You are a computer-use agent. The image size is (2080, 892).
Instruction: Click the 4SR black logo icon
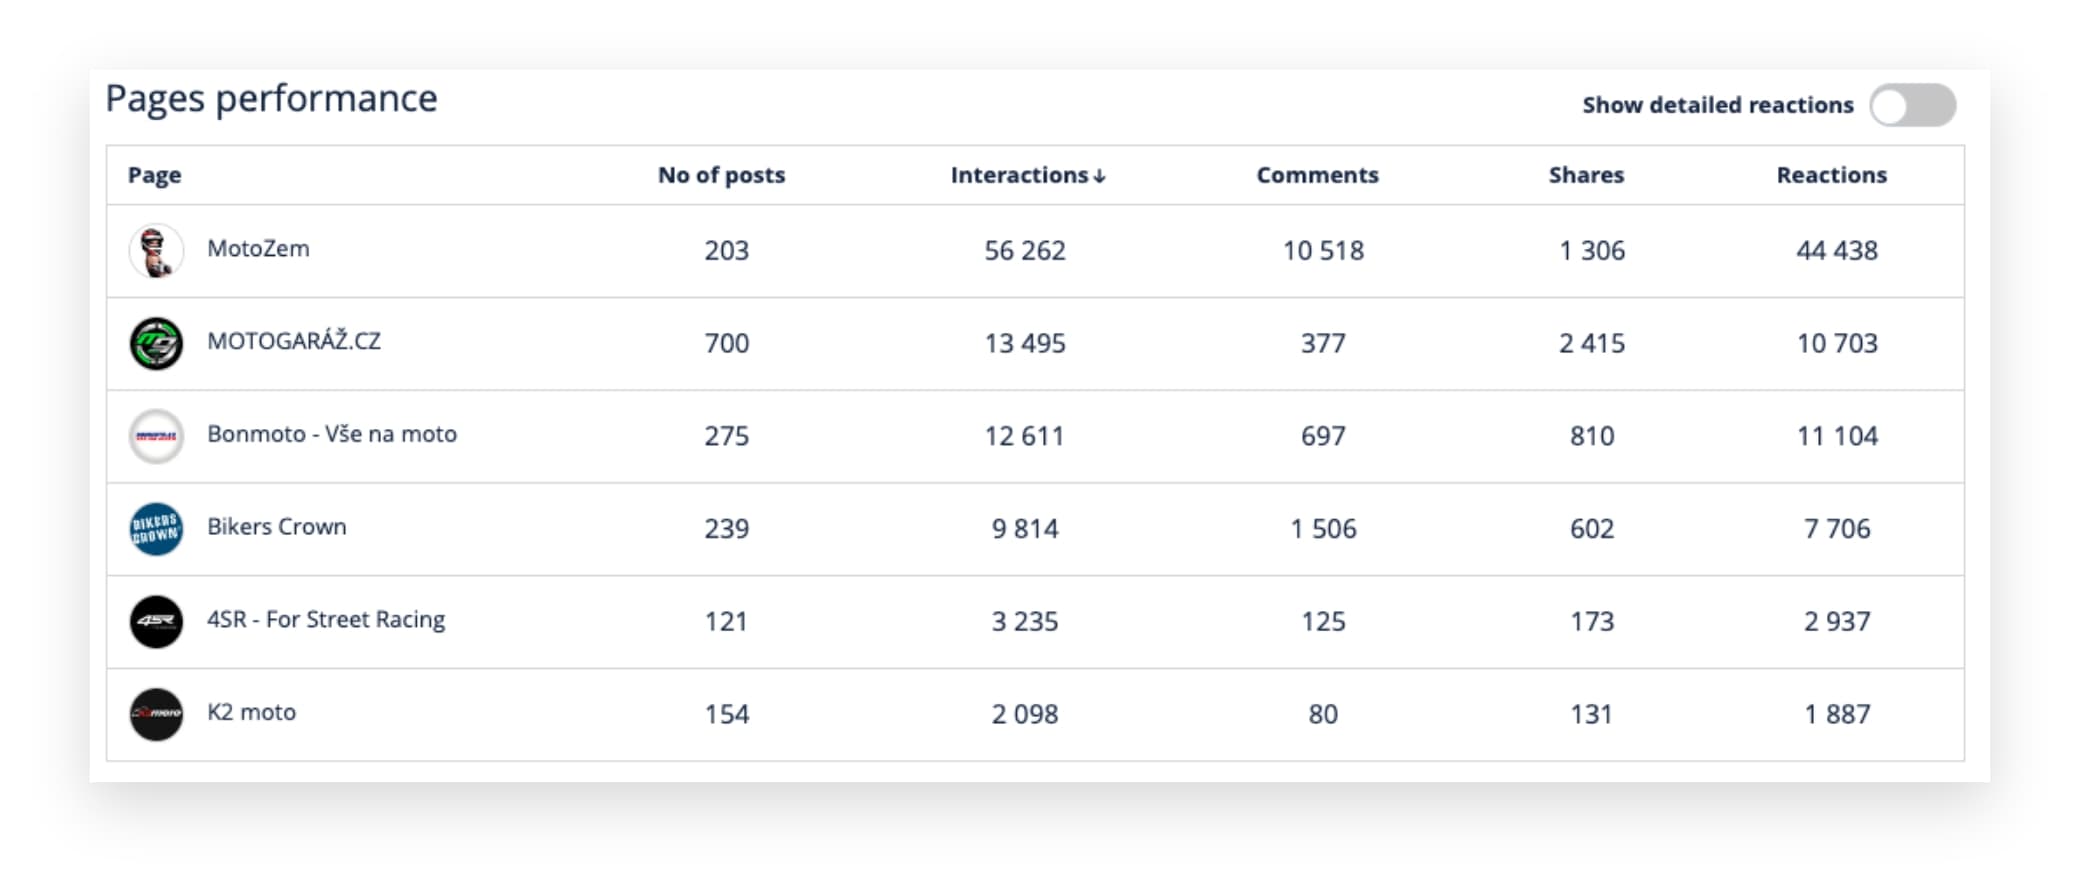[x=156, y=621]
